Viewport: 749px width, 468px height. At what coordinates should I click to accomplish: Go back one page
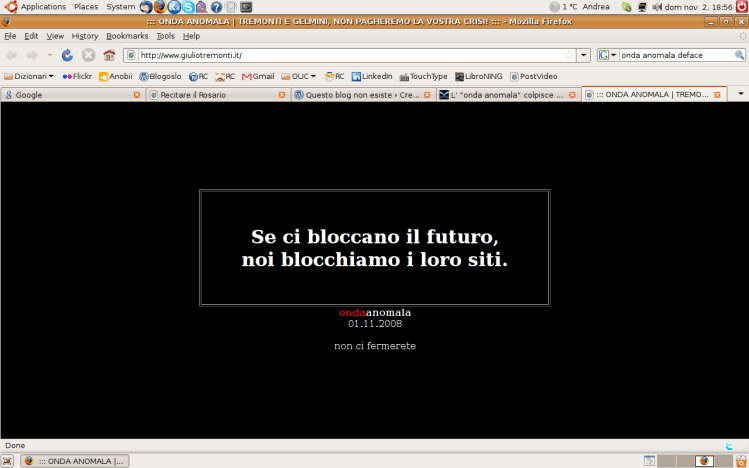pos(11,55)
